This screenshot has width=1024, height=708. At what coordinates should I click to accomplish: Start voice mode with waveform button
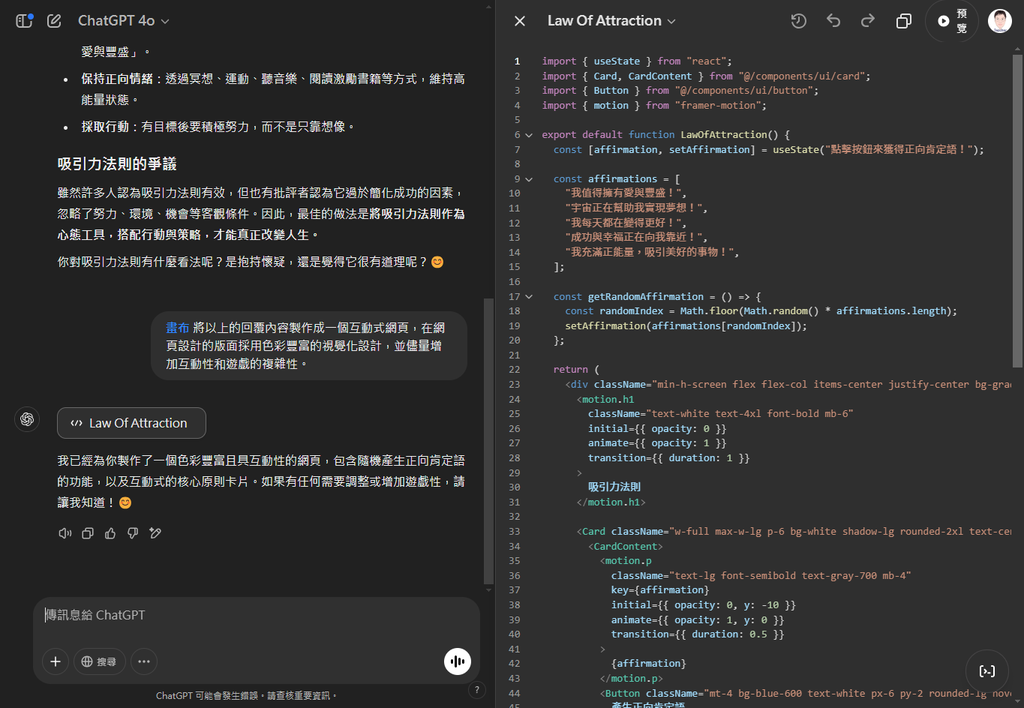(x=457, y=661)
